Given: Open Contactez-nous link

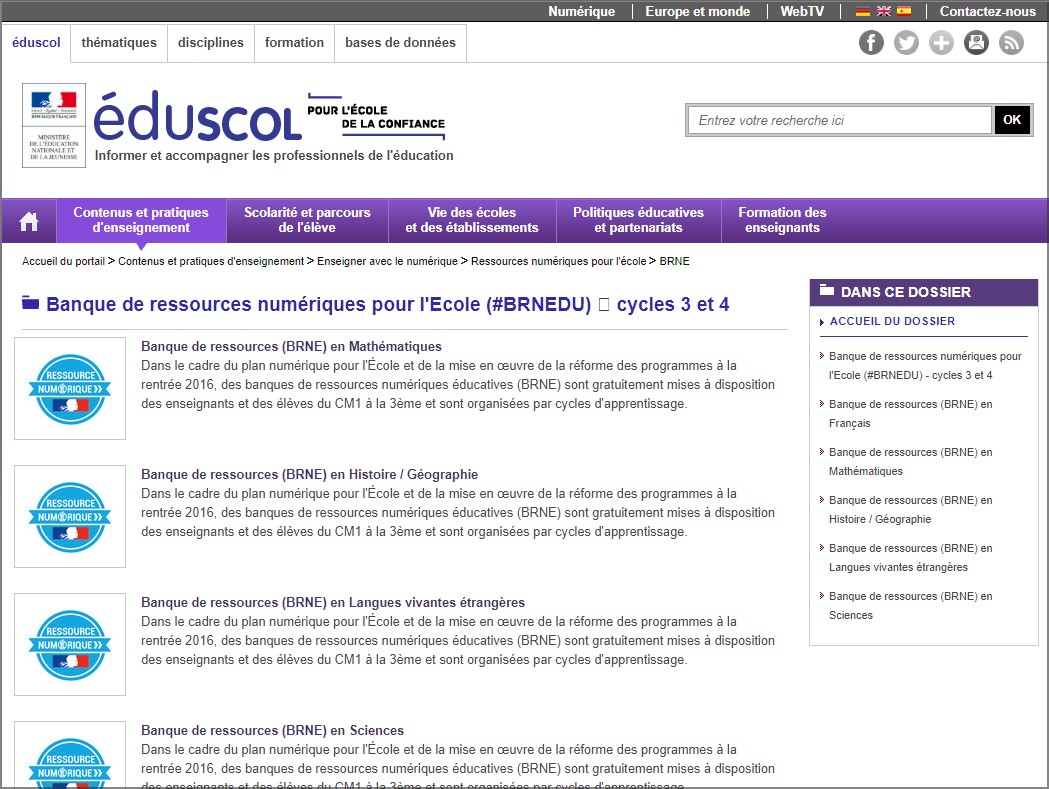Looking at the screenshot, I should point(987,11).
